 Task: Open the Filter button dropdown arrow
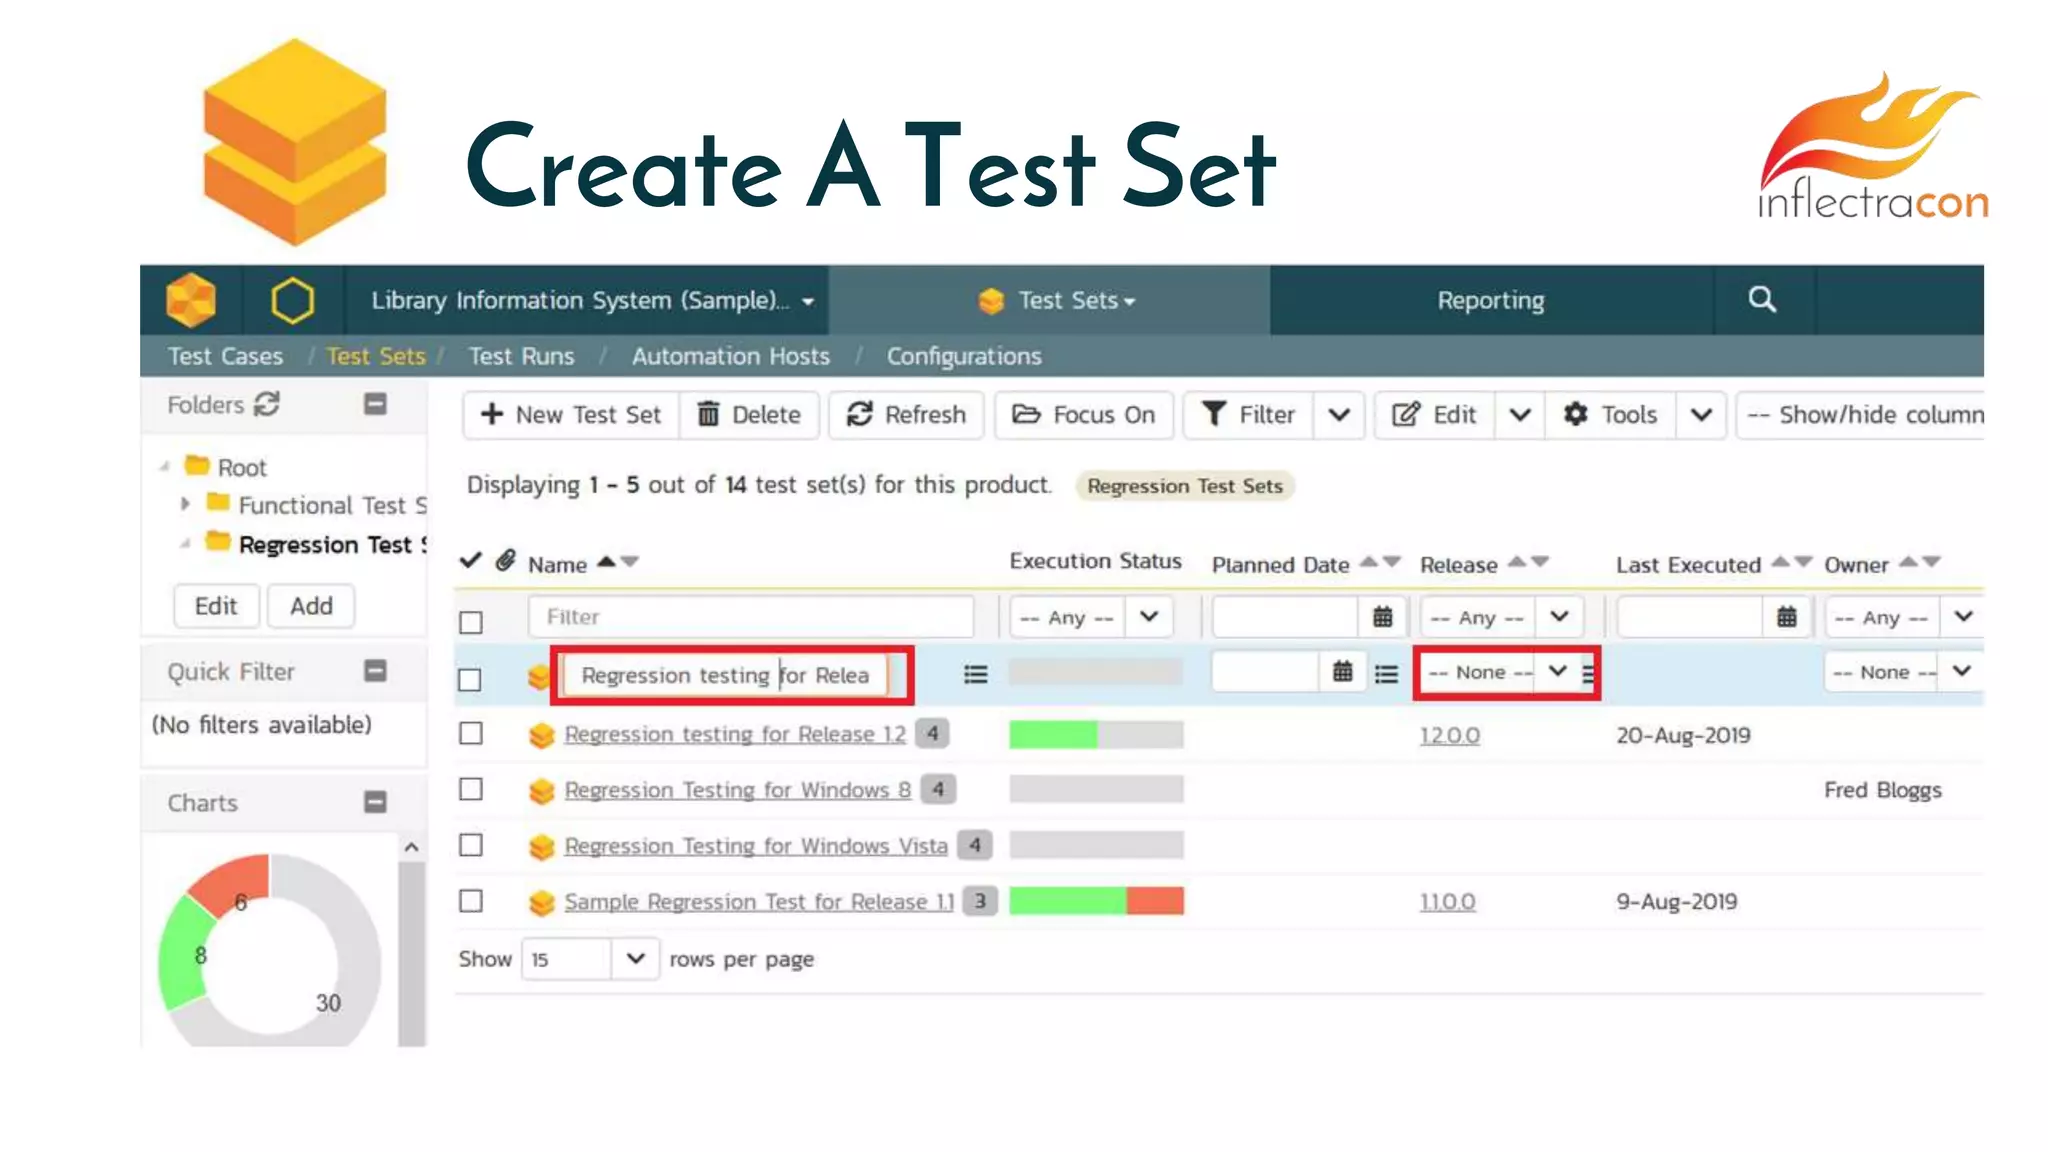1339,414
